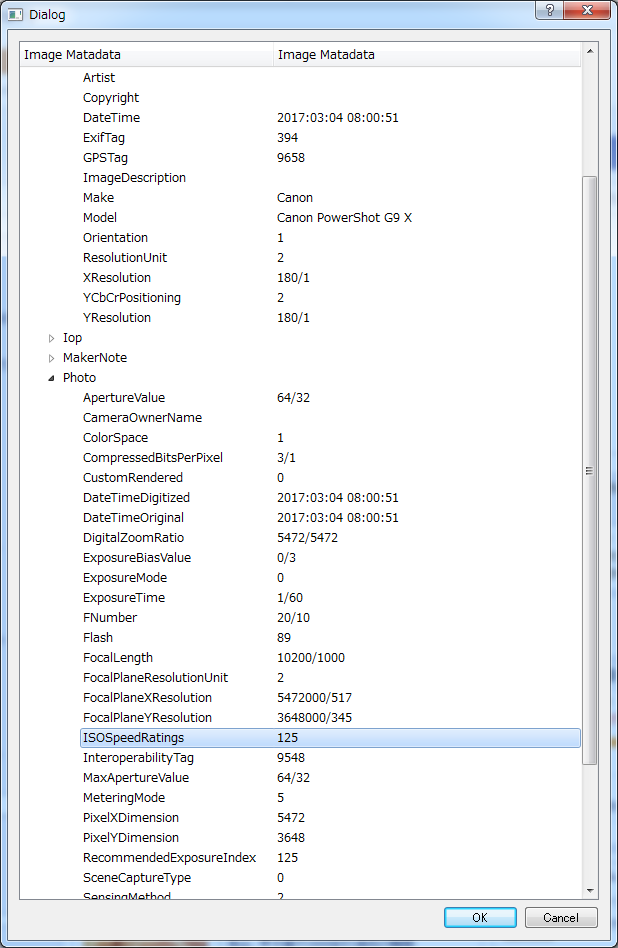The width and height of the screenshot is (618, 948).
Task: Click the Dialog title bar icon
Action: pos(15,14)
